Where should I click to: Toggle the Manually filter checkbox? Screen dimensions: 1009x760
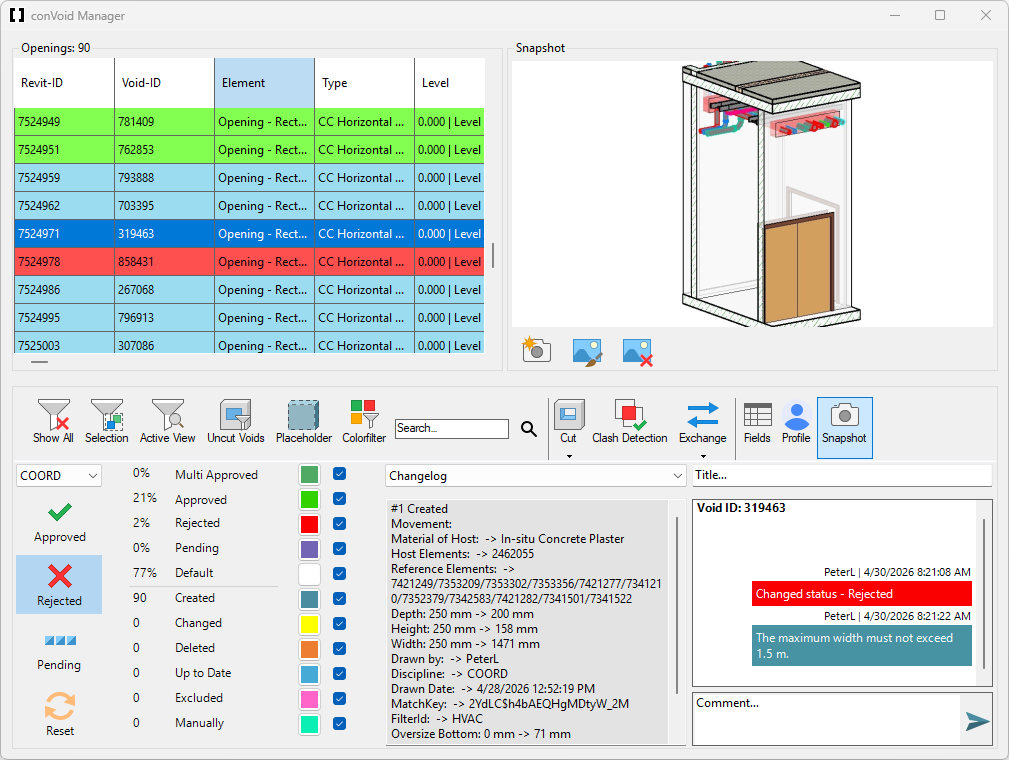tap(340, 723)
